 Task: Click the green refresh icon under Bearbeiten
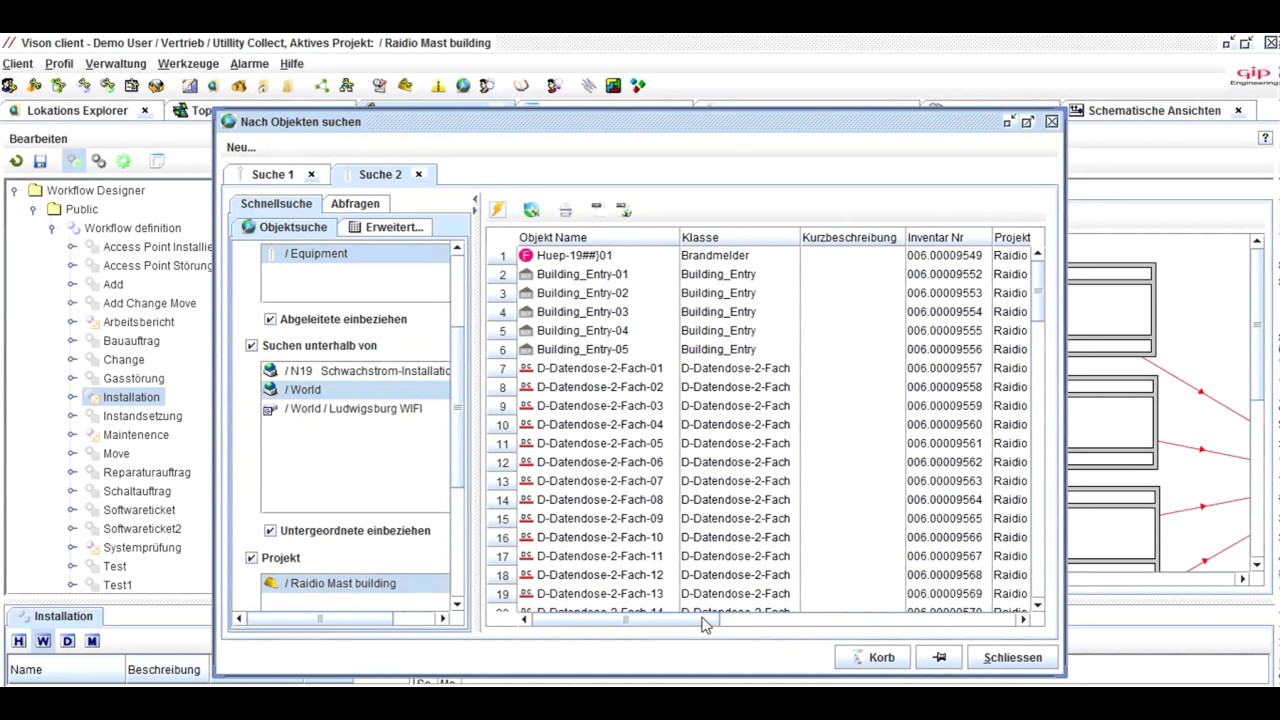pyautogui.click(x=16, y=161)
